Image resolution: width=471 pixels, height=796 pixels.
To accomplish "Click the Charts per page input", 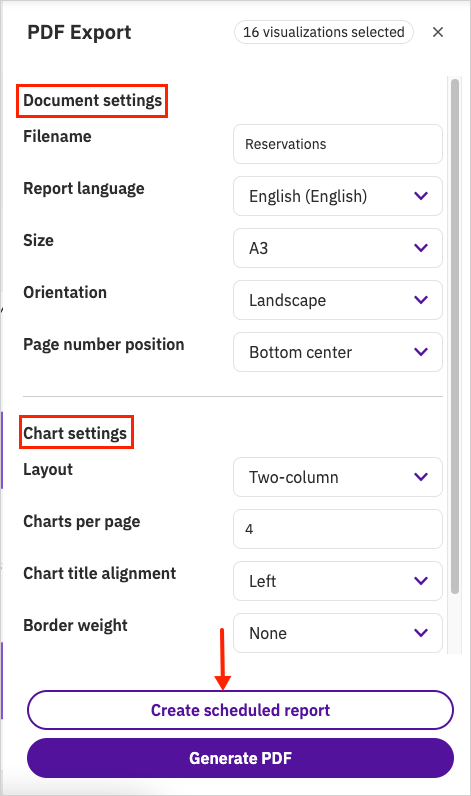I will [x=338, y=529].
